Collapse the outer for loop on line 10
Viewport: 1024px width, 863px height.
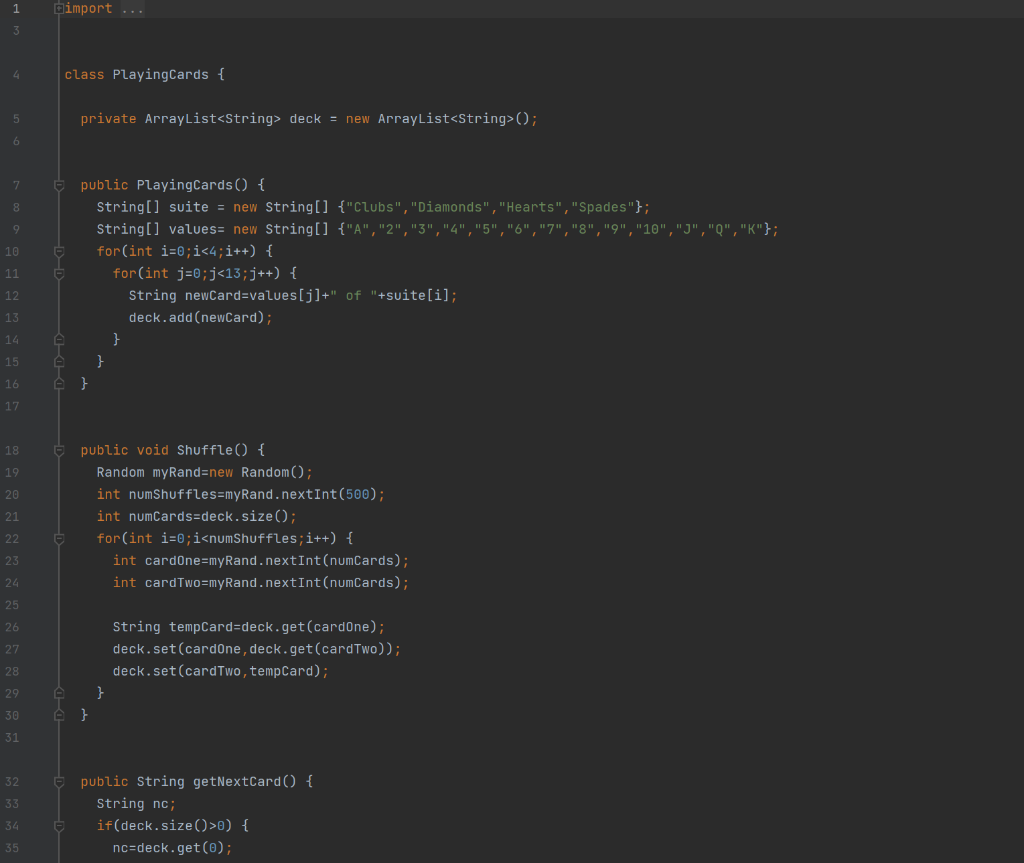[x=58, y=250]
